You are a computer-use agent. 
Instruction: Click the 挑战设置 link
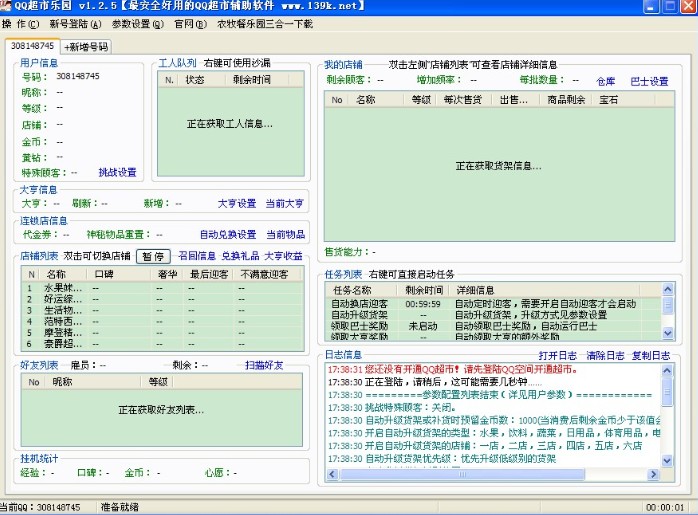(117, 172)
